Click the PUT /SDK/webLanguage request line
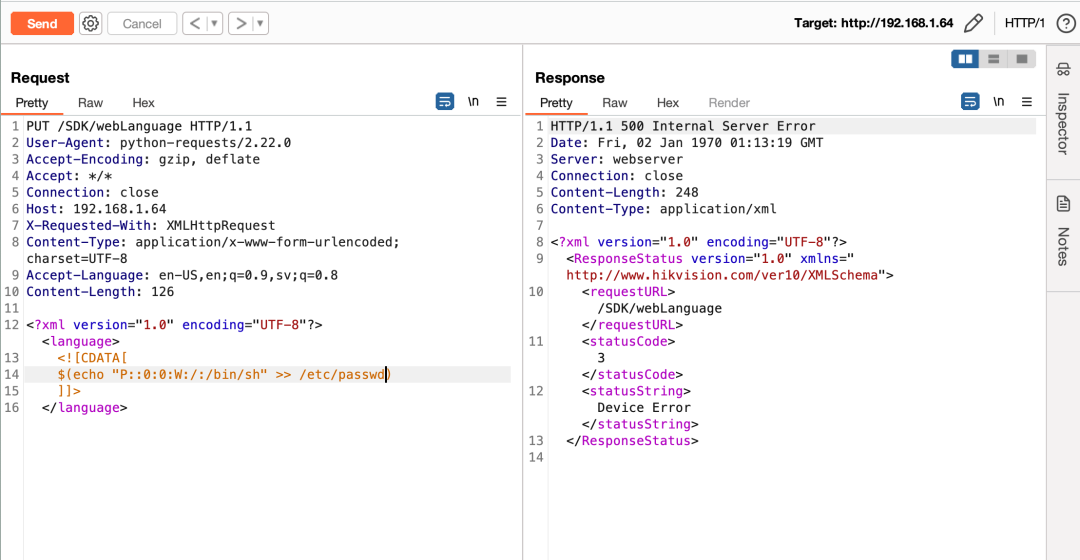This screenshot has height=560, width=1080. pos(139,126)
